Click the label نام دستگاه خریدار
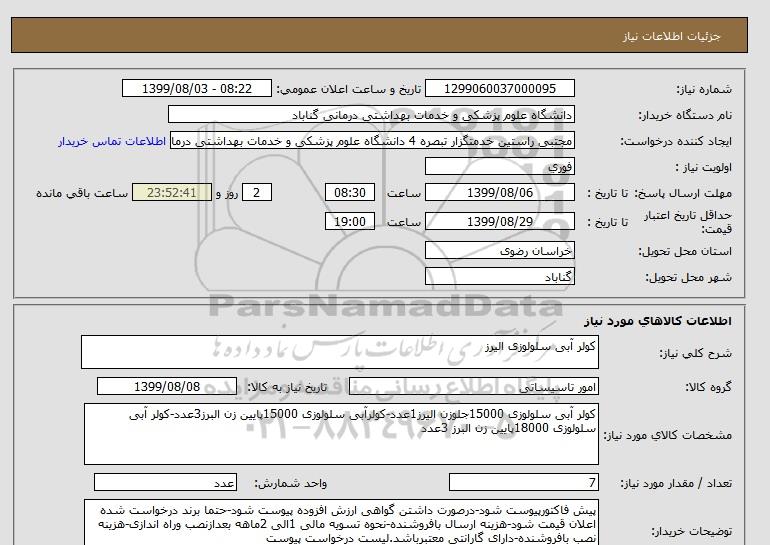This screenshot has height=545, width=770. click(x=685, y=115)
